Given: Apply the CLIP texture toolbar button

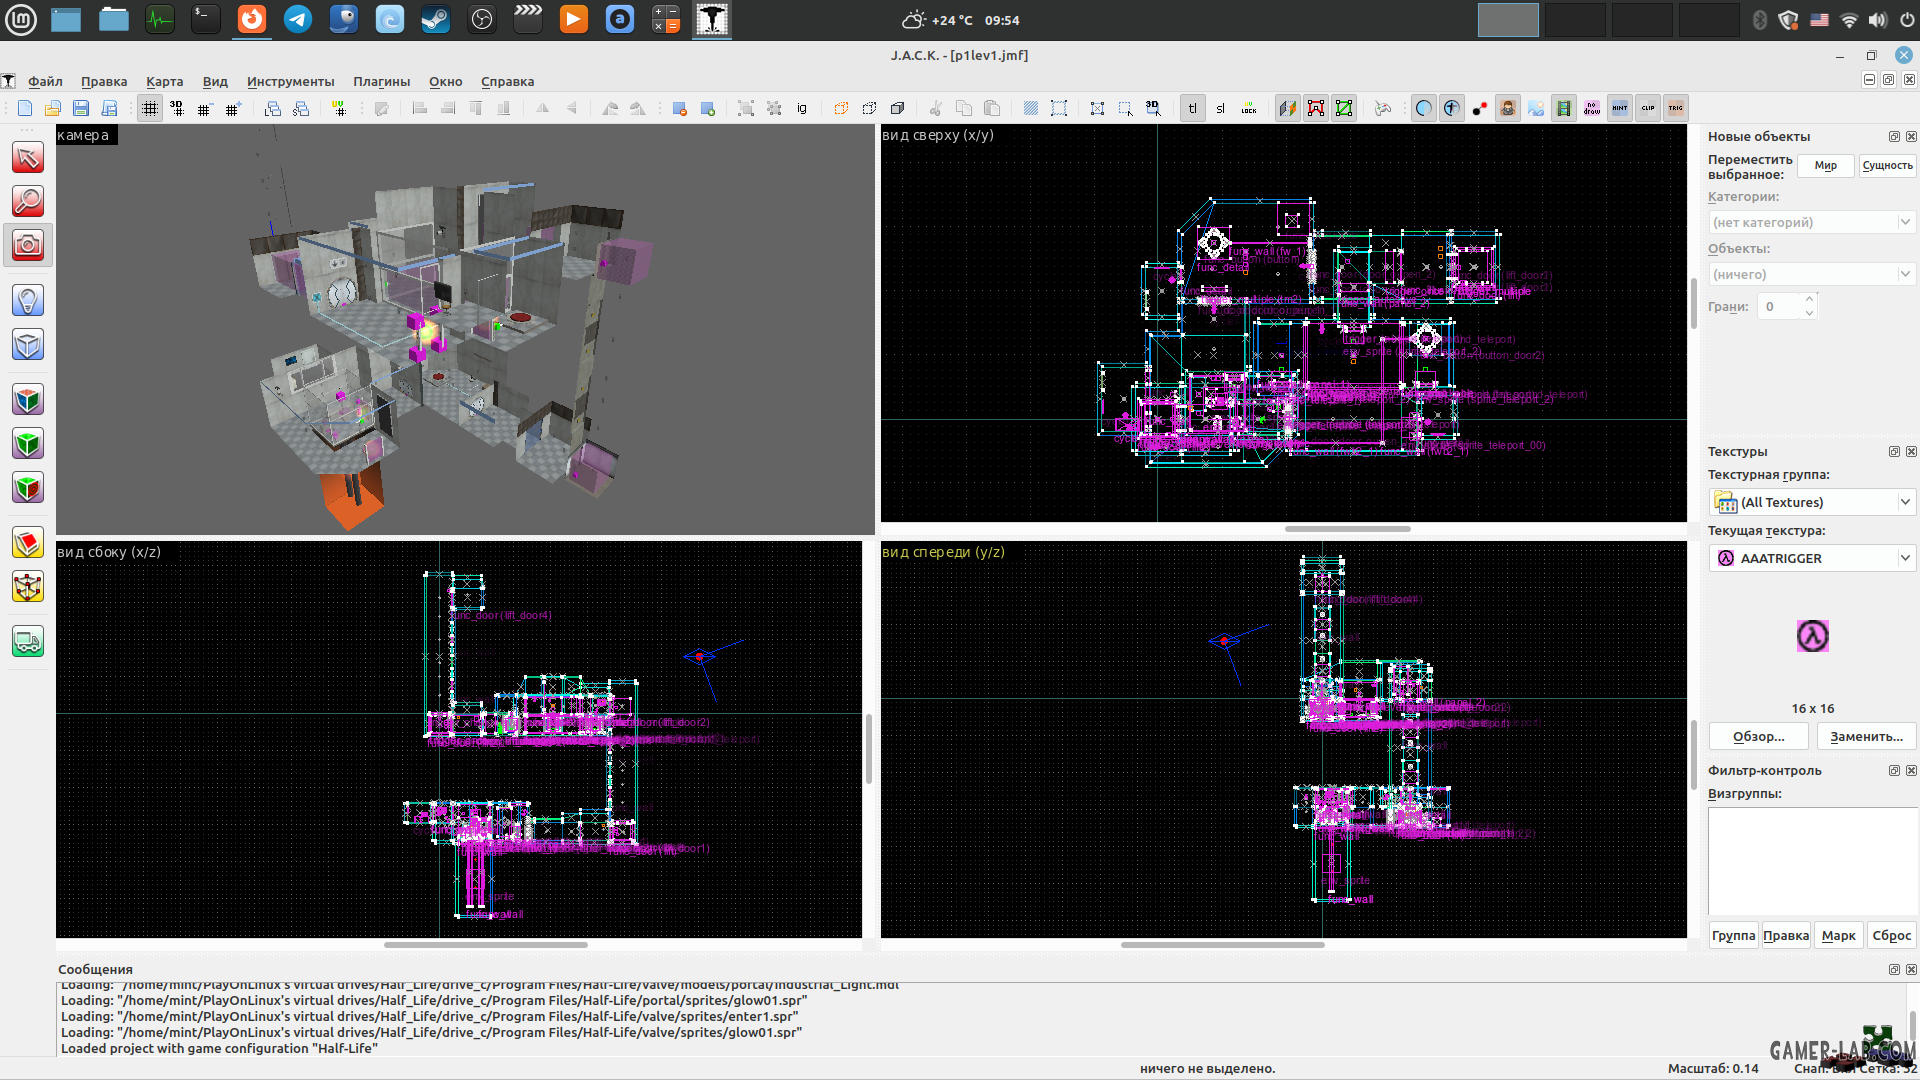Looking at the screenshot, I should coord(1648,108).
